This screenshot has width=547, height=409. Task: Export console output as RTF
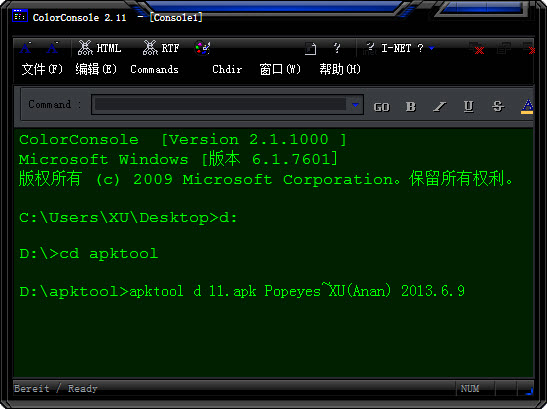[161, 48]
